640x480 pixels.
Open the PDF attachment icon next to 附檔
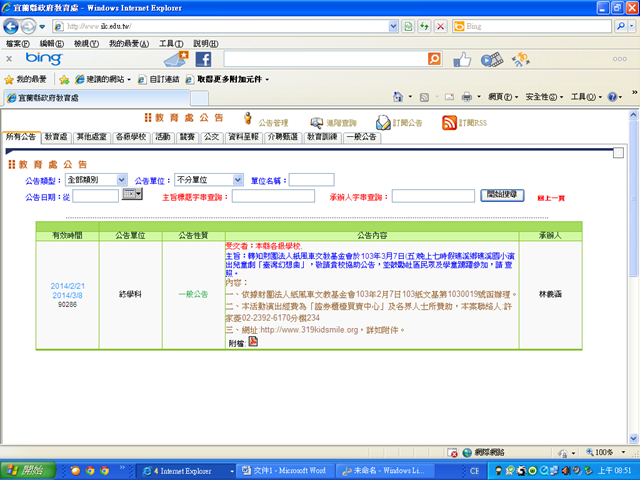pyautogui.click(x=253, y=341)
